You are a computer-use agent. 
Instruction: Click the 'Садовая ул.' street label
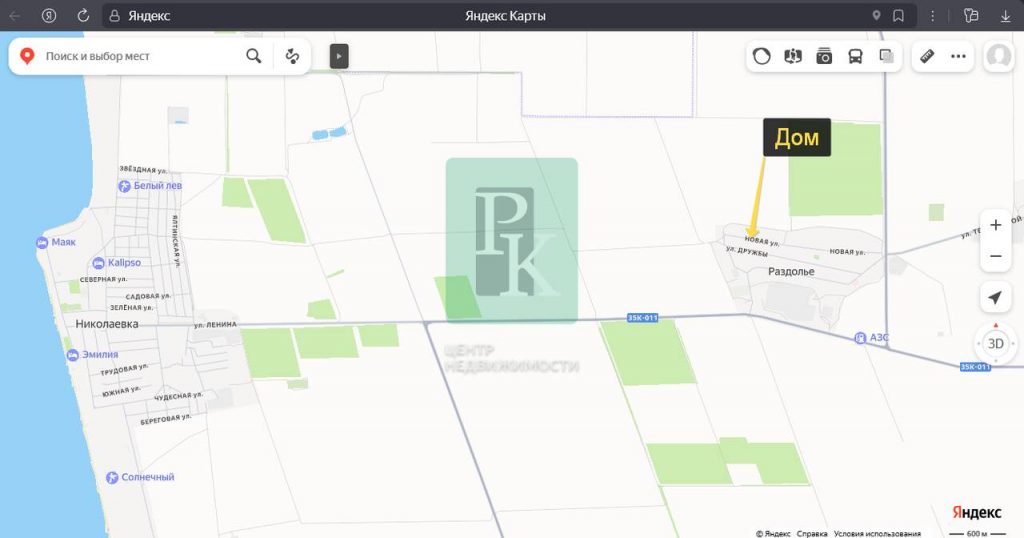coord(148,296)
